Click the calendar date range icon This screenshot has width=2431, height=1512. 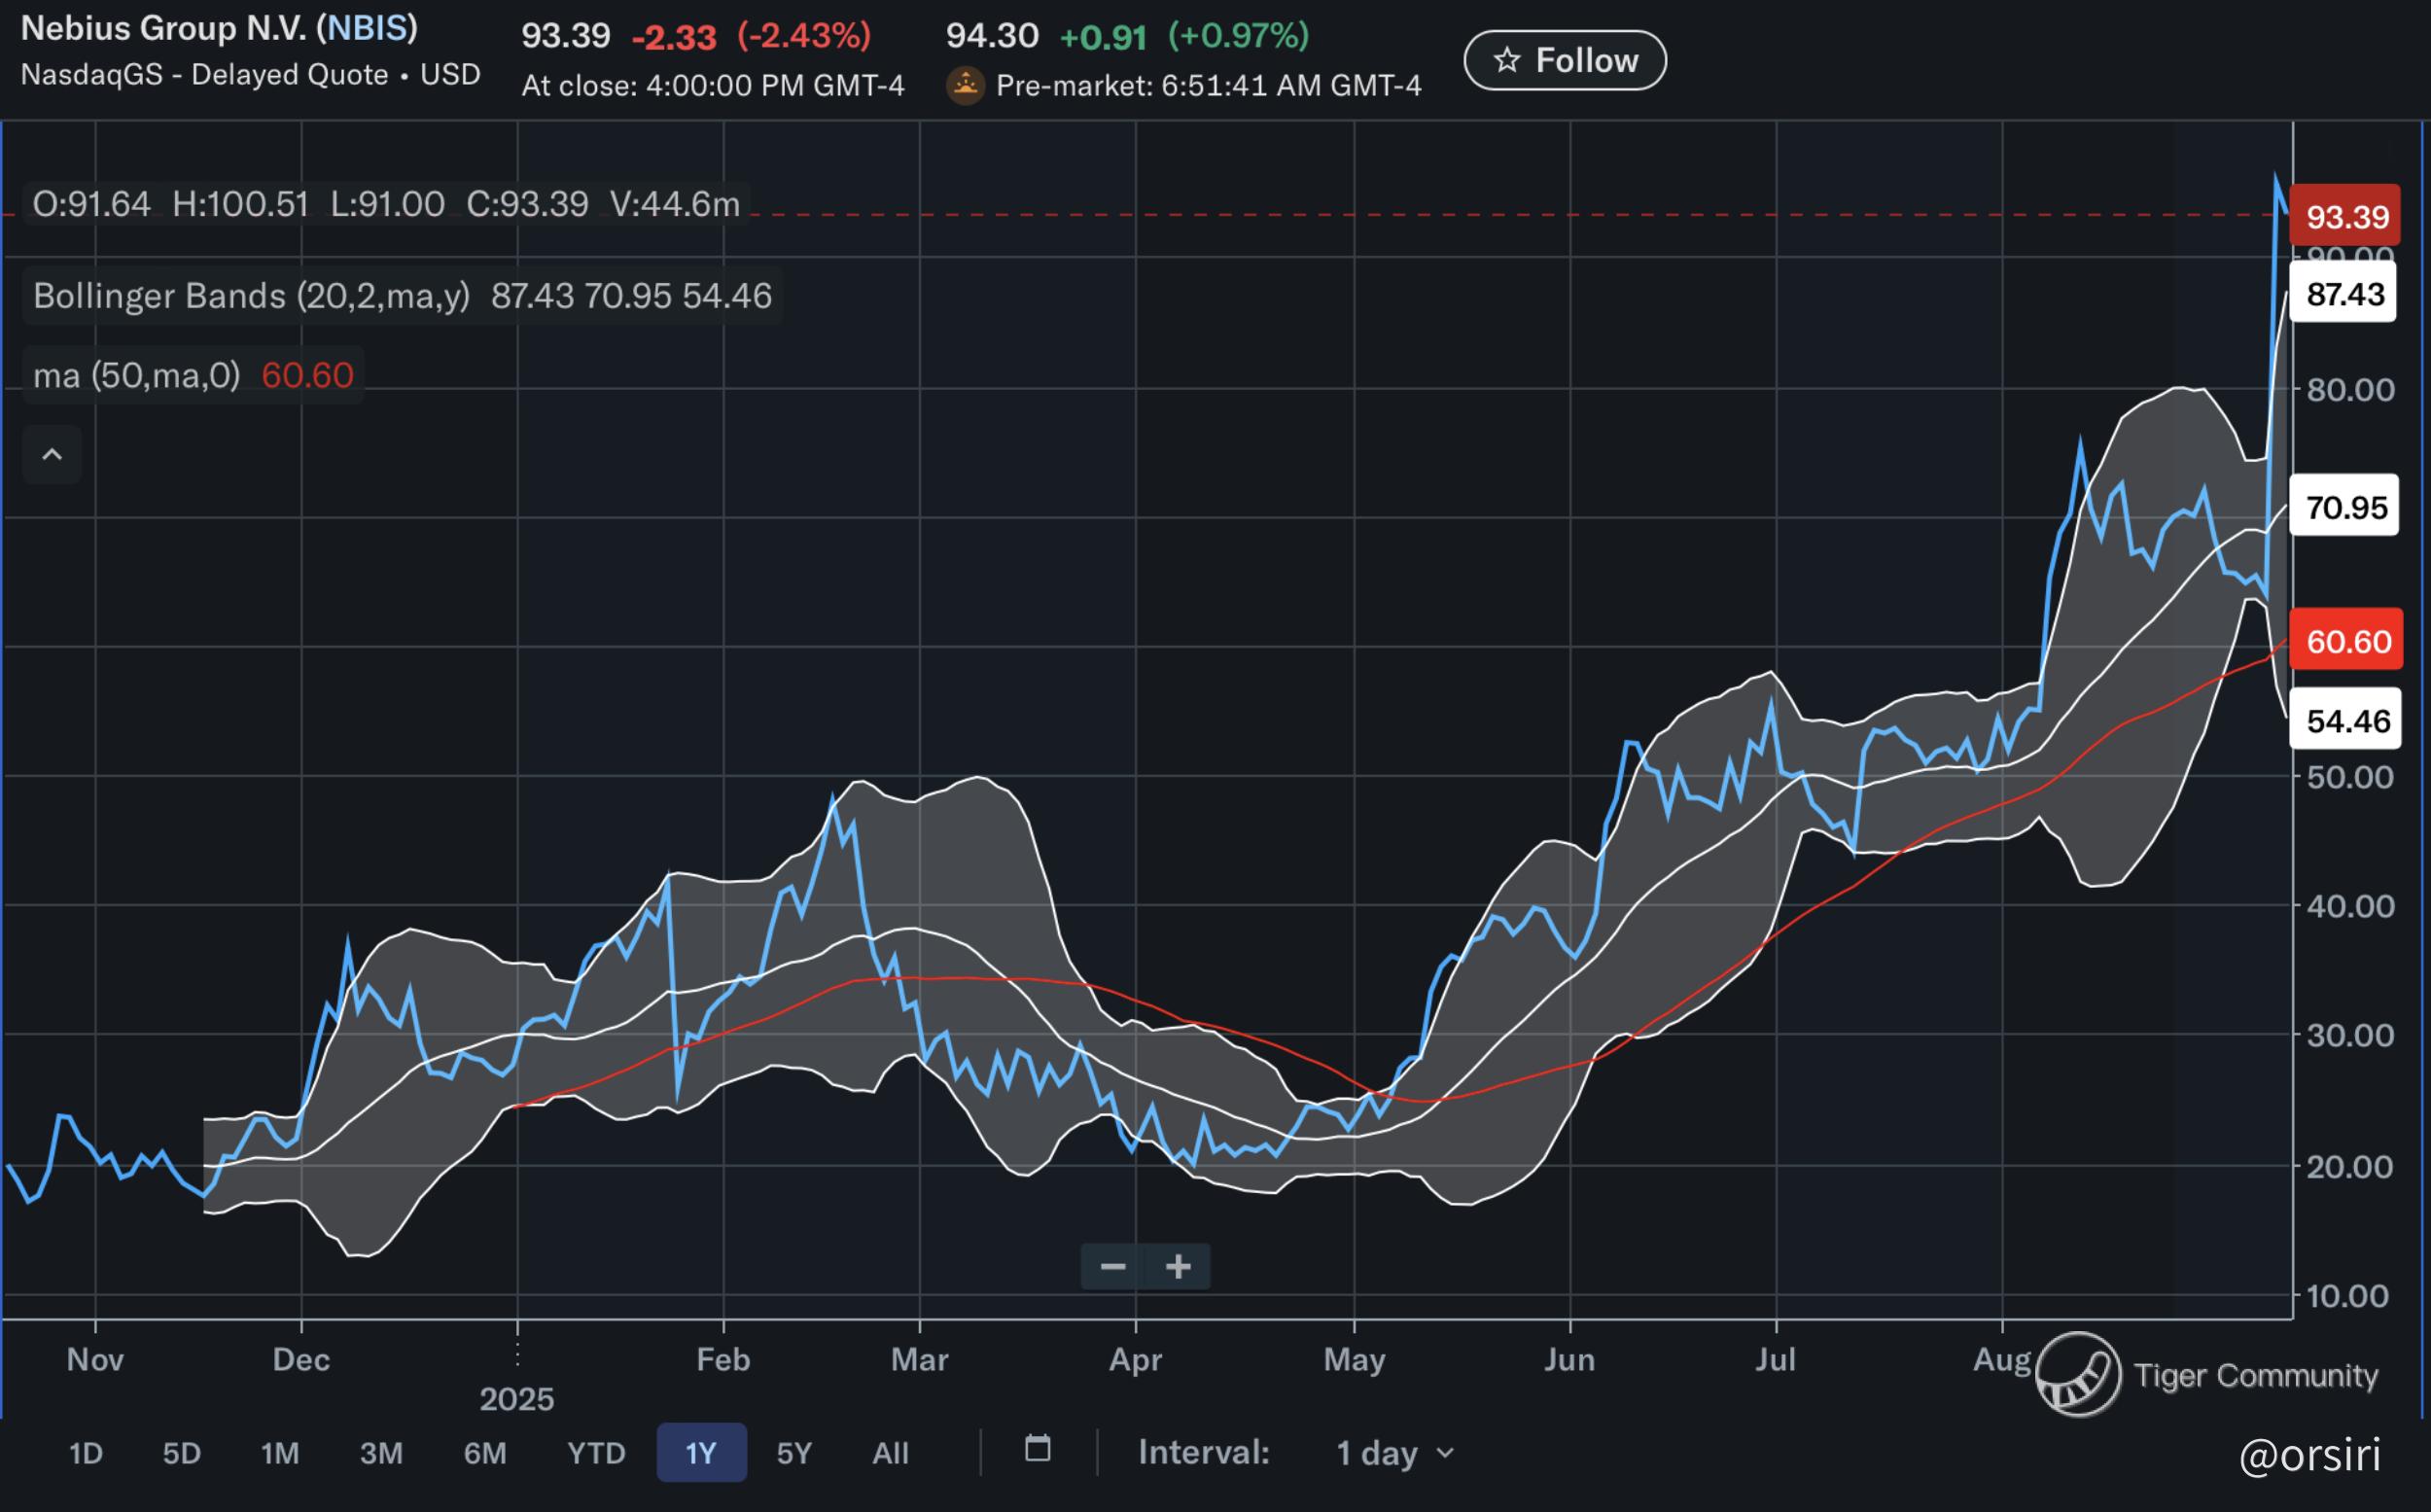(1038, 1449)
